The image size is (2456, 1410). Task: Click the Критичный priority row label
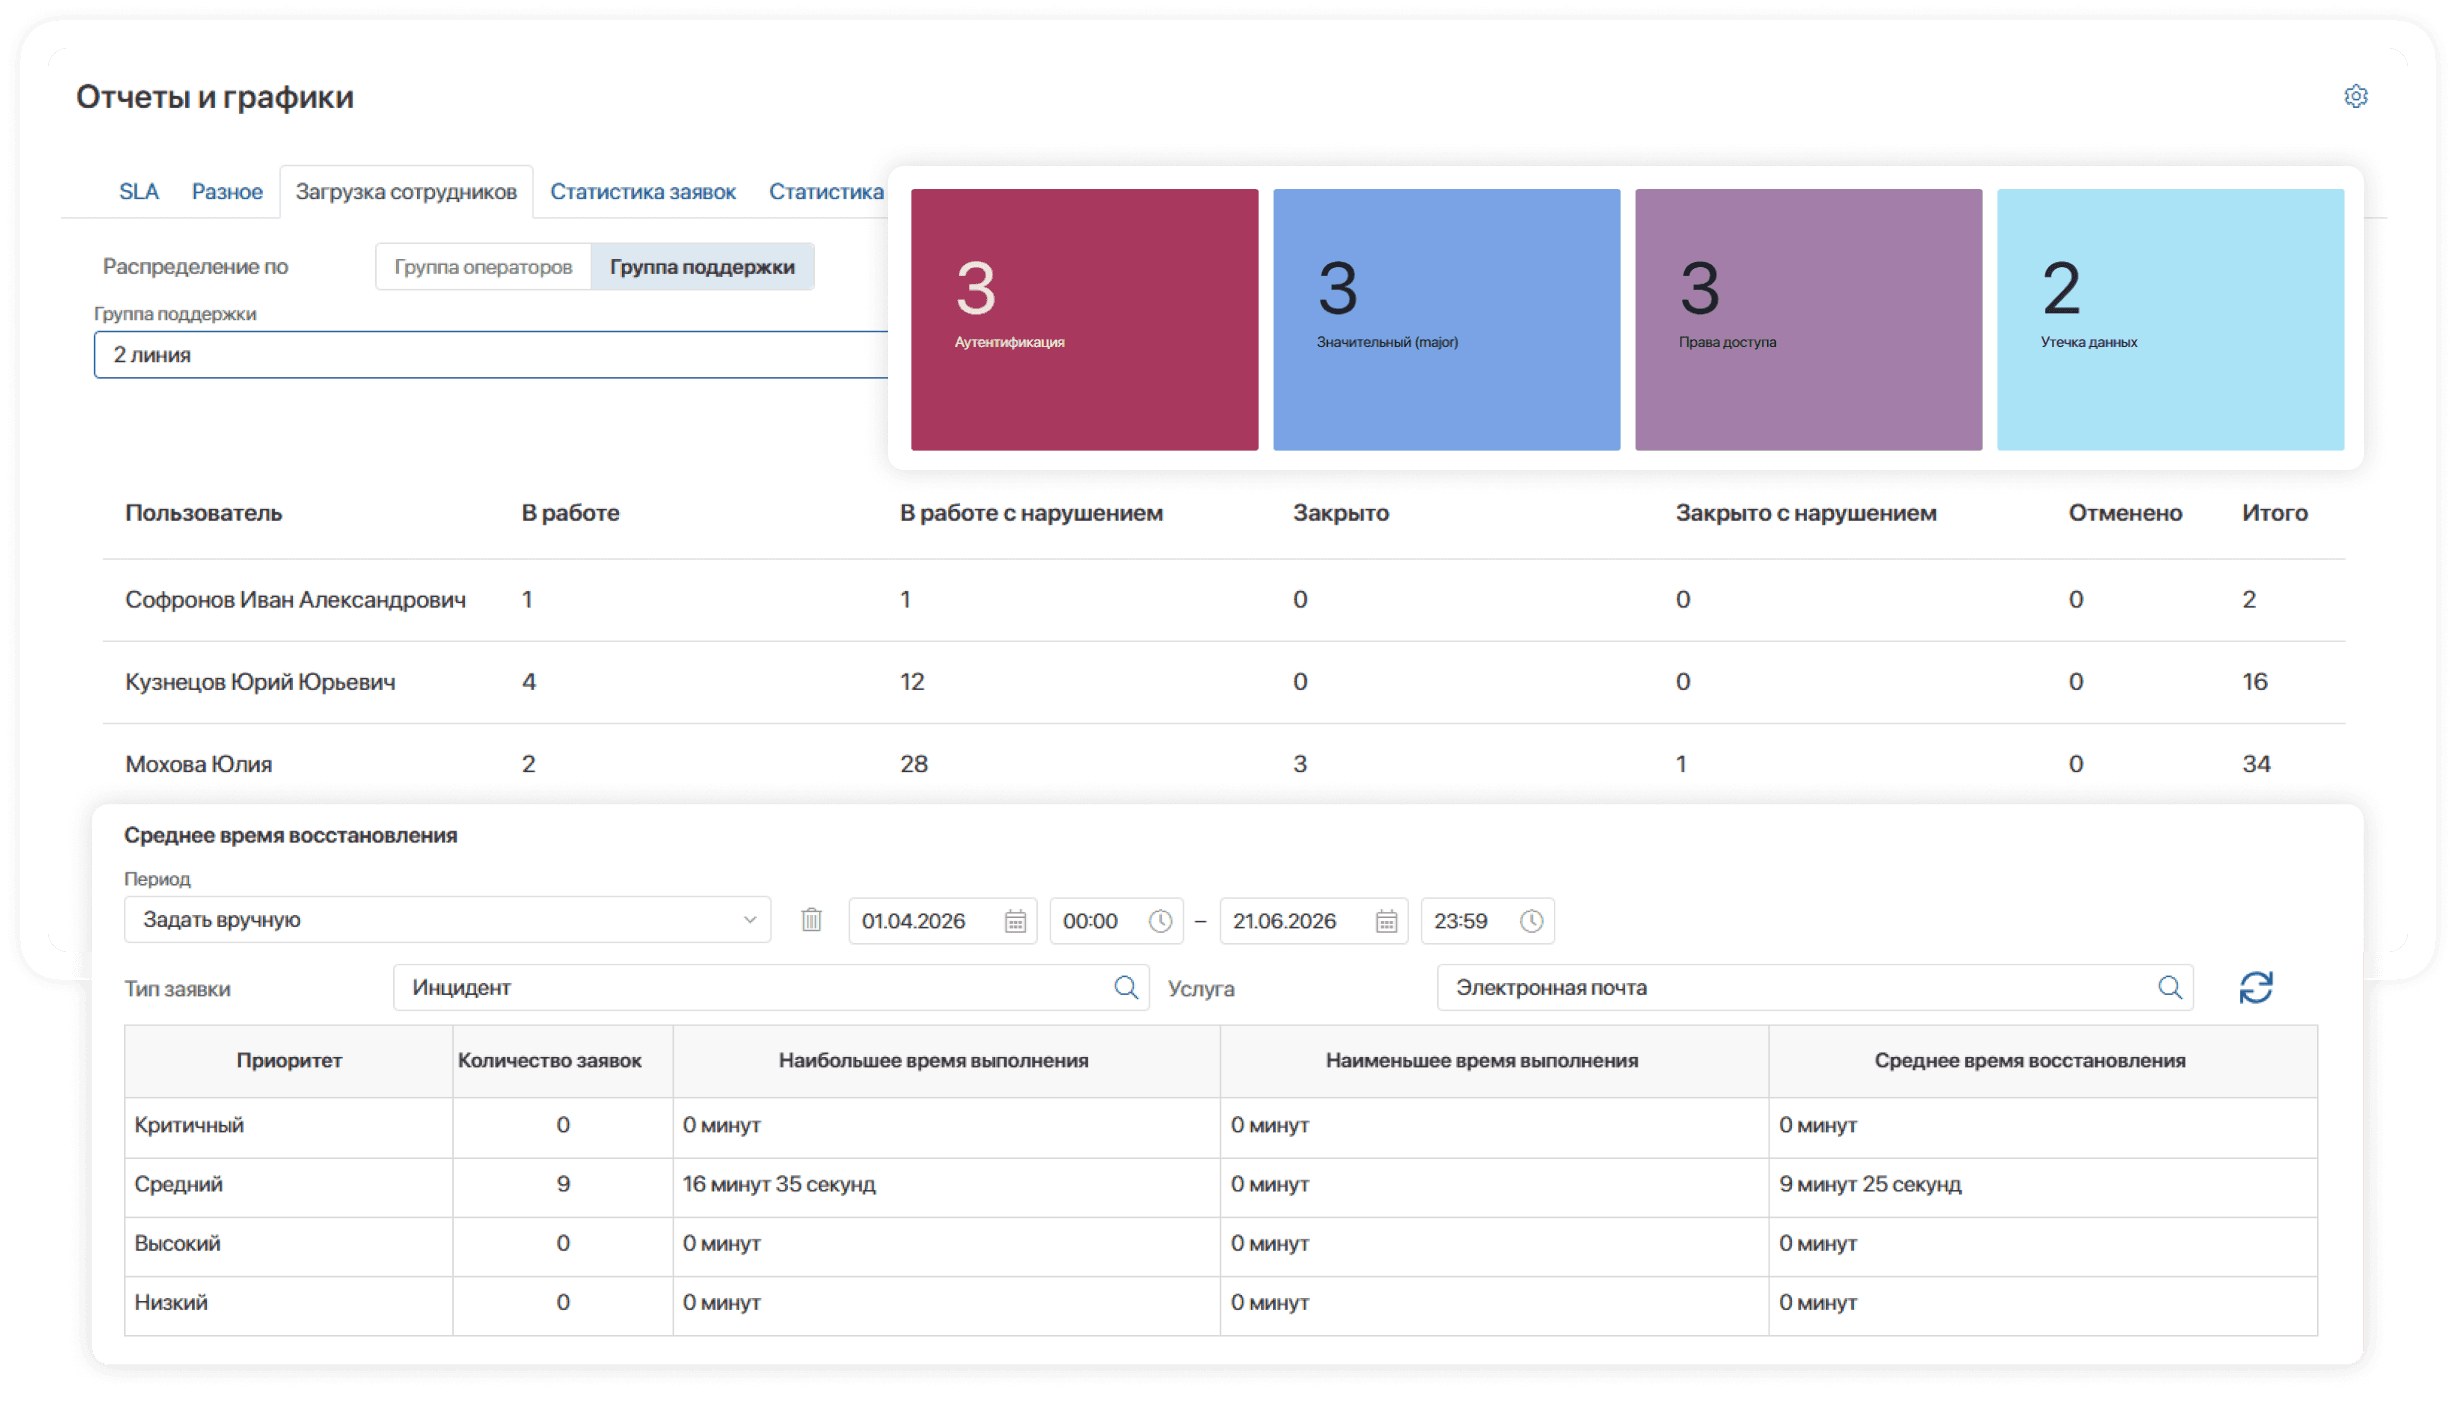[189, 1125]
